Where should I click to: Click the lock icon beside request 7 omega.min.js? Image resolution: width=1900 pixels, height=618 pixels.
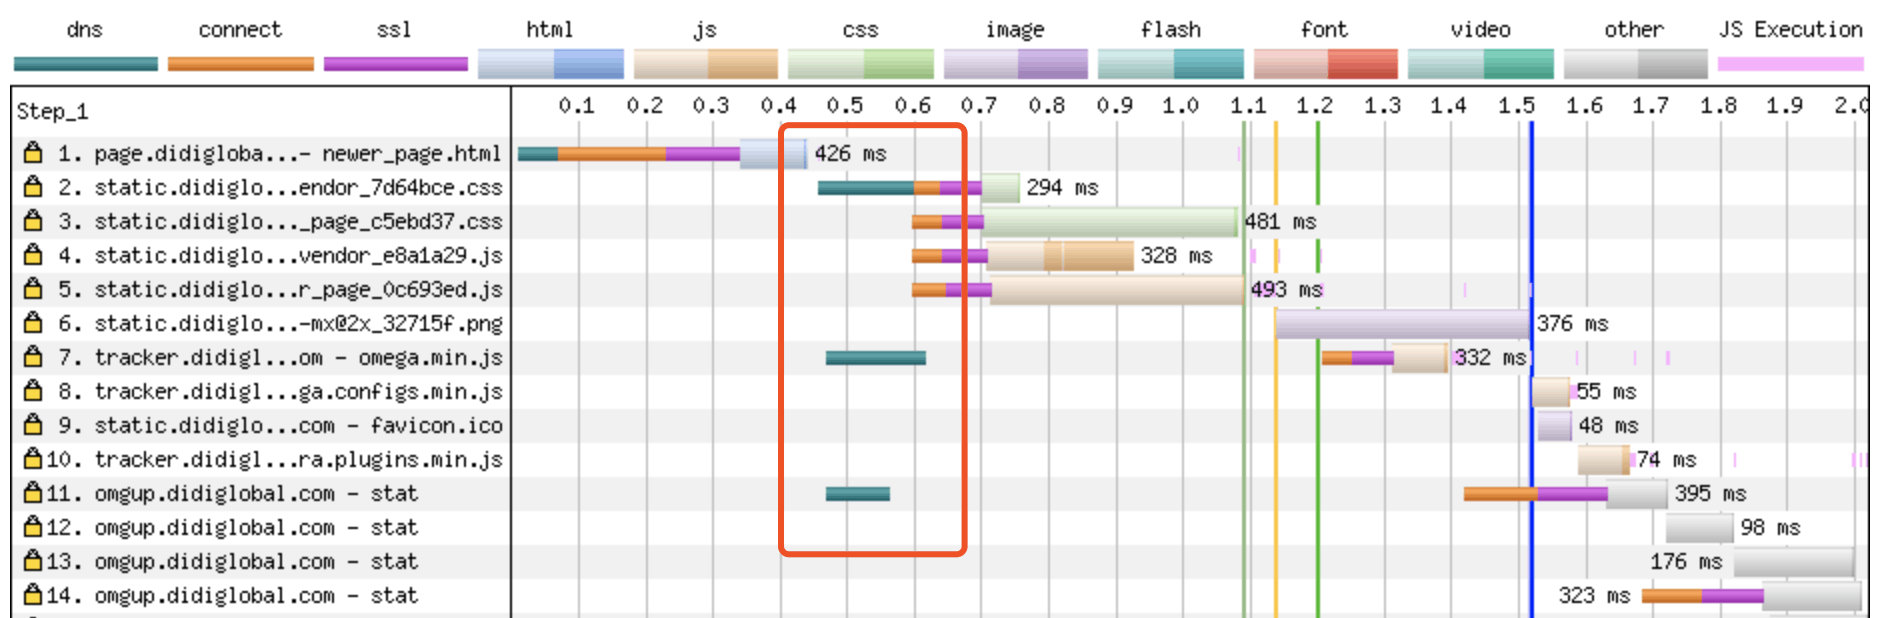click(33, 357)
